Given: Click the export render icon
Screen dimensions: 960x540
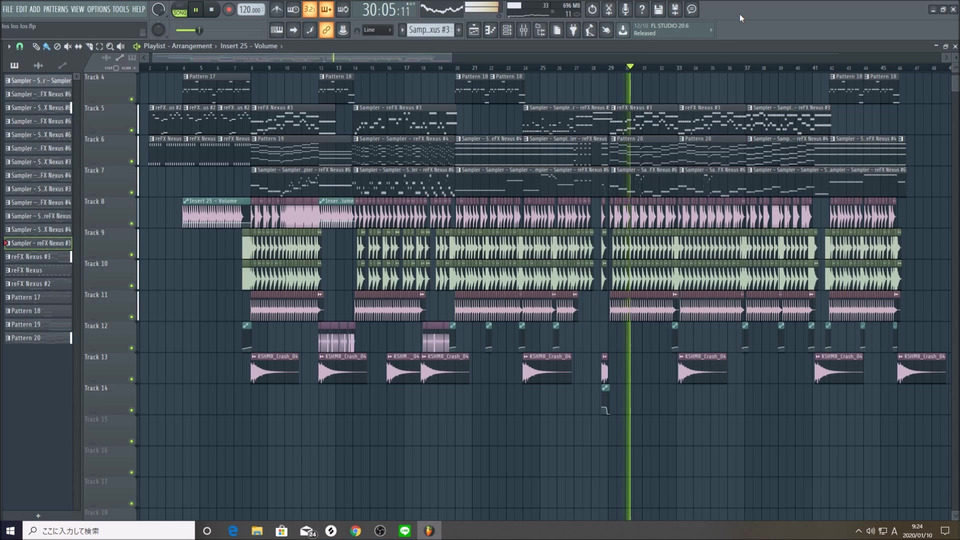Looking at the screenshot, I should click(675, 10).
